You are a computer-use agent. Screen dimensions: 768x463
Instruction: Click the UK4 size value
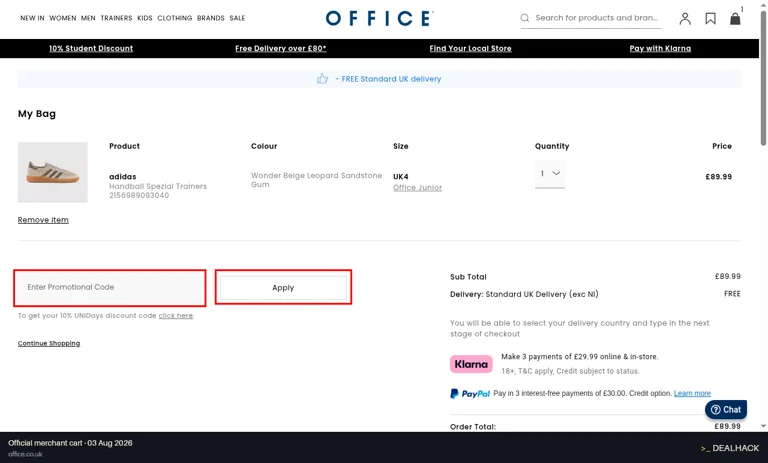click(401, 176)
